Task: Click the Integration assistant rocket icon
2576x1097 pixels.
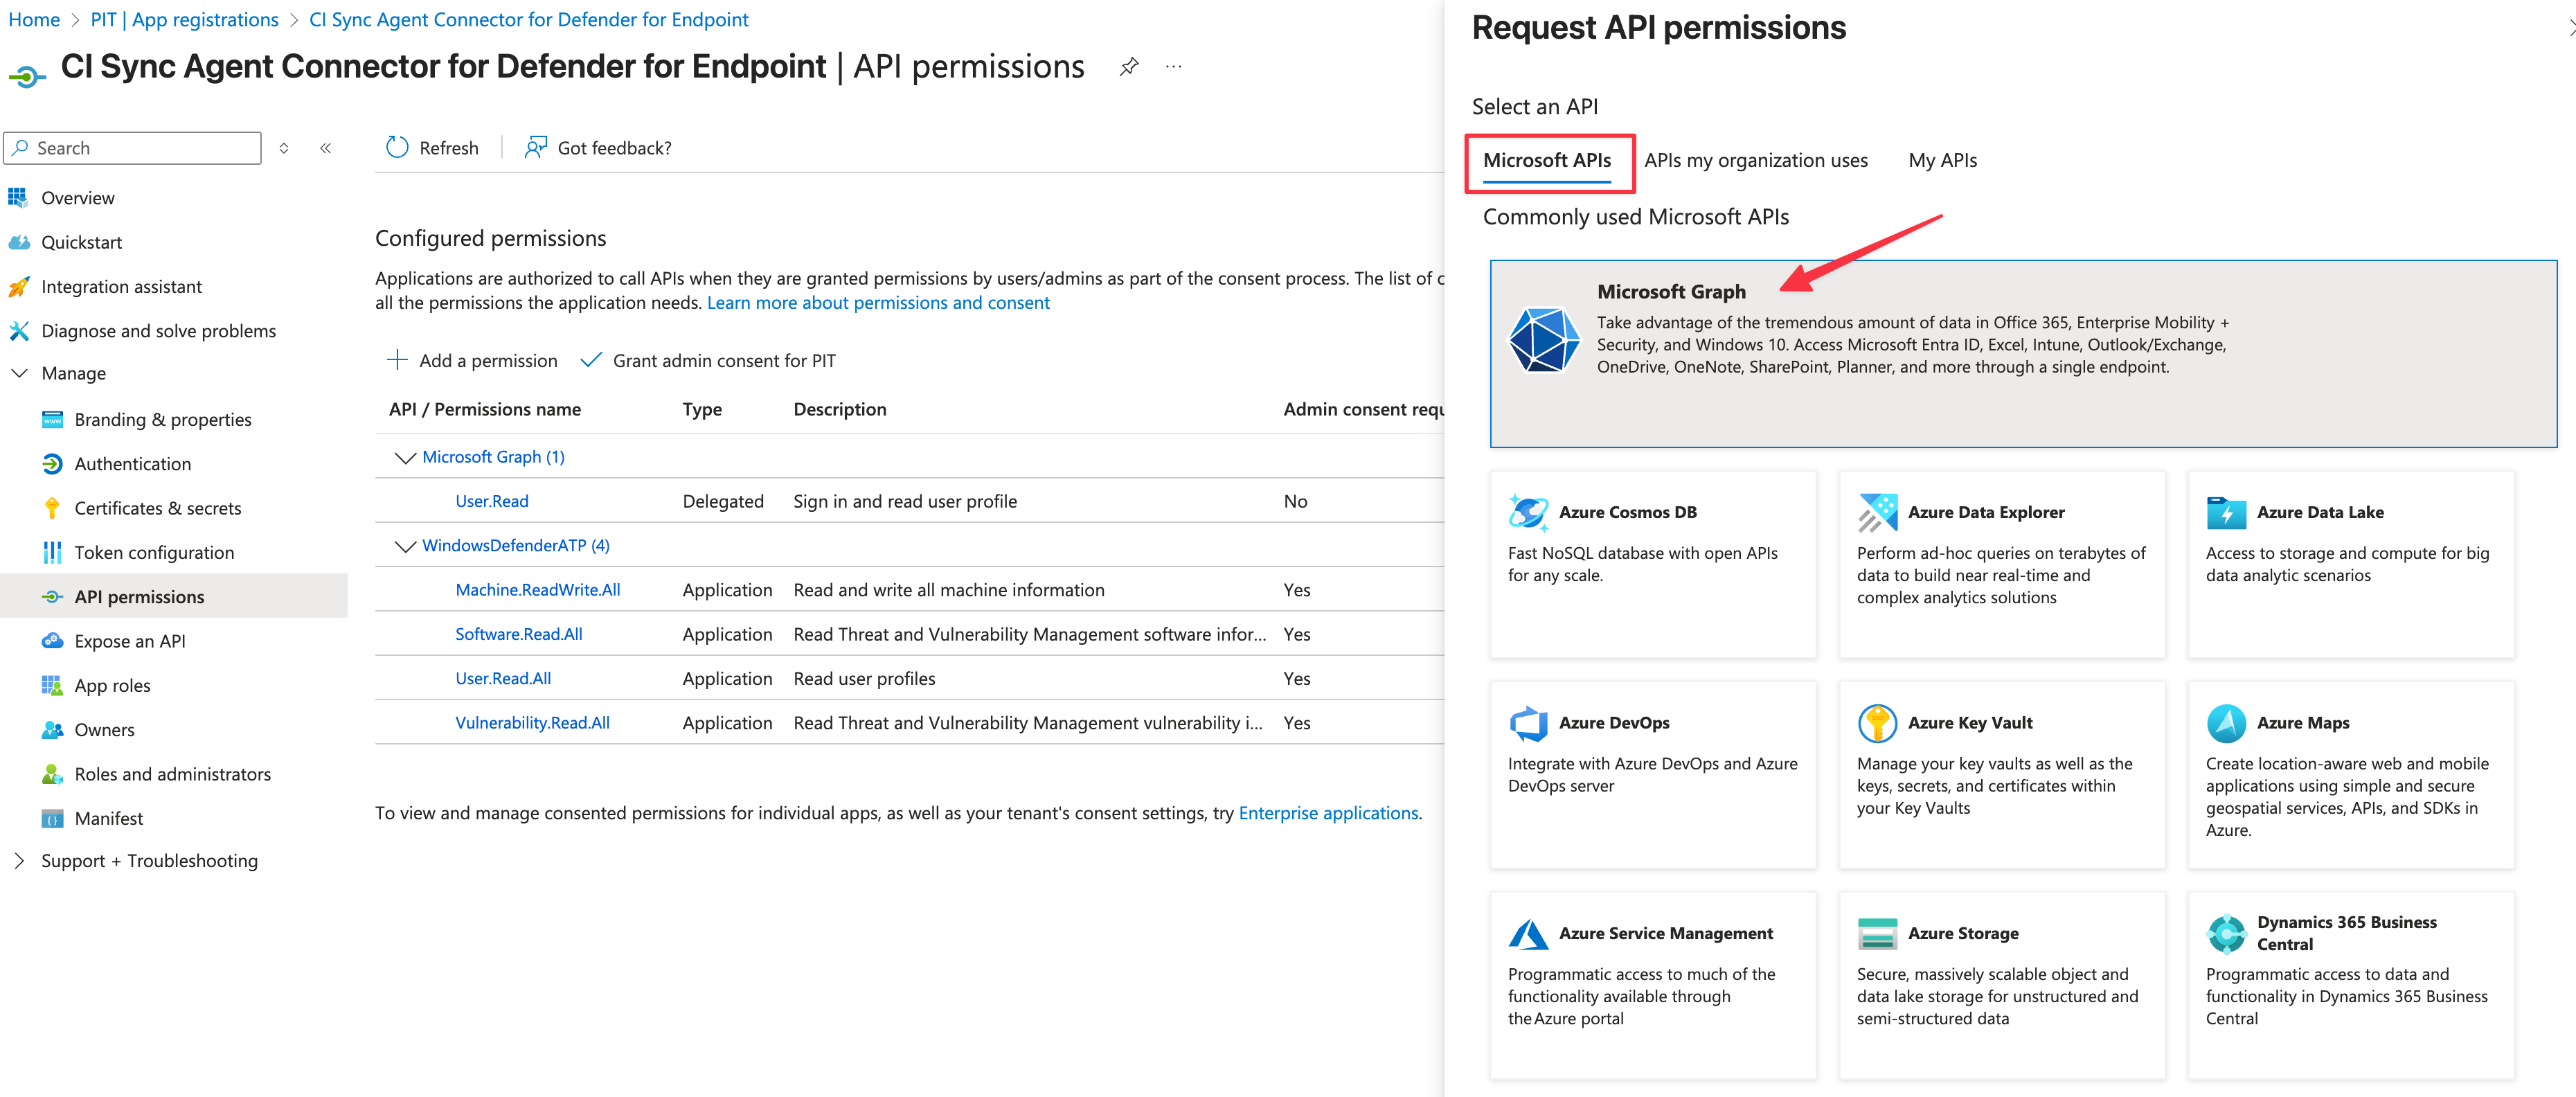Action: pos(18,287)
